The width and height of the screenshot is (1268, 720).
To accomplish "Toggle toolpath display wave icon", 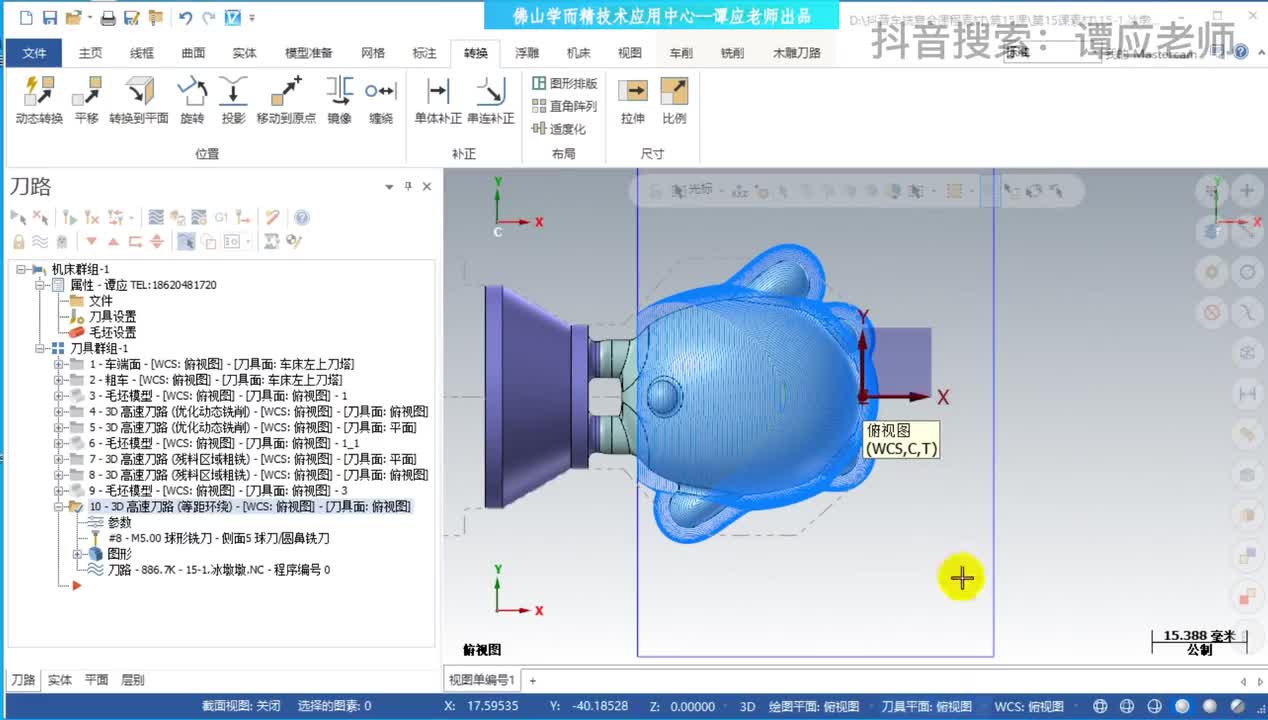I will coord(40,241).
